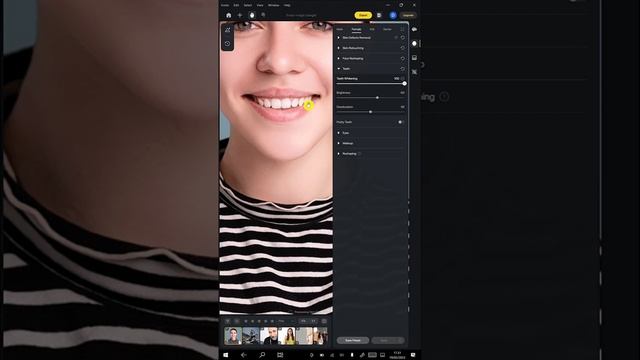Collapse the Teeth section

click(x=339, y=69)
